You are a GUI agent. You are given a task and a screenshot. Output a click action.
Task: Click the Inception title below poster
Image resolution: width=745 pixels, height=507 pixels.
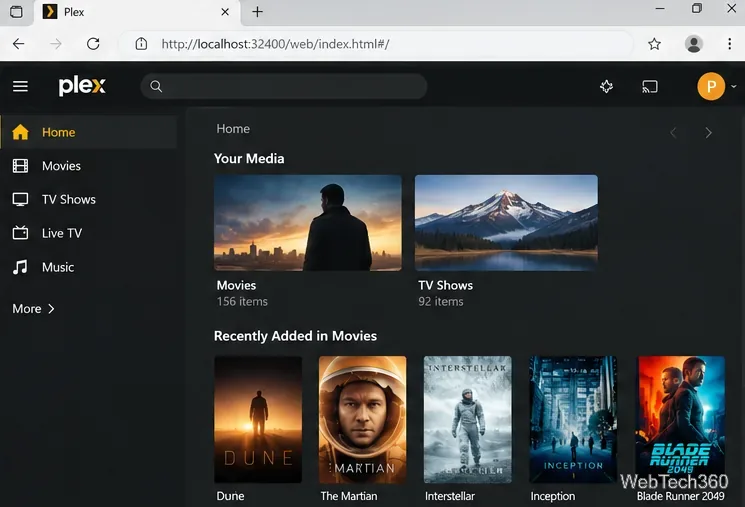[553, 496]
